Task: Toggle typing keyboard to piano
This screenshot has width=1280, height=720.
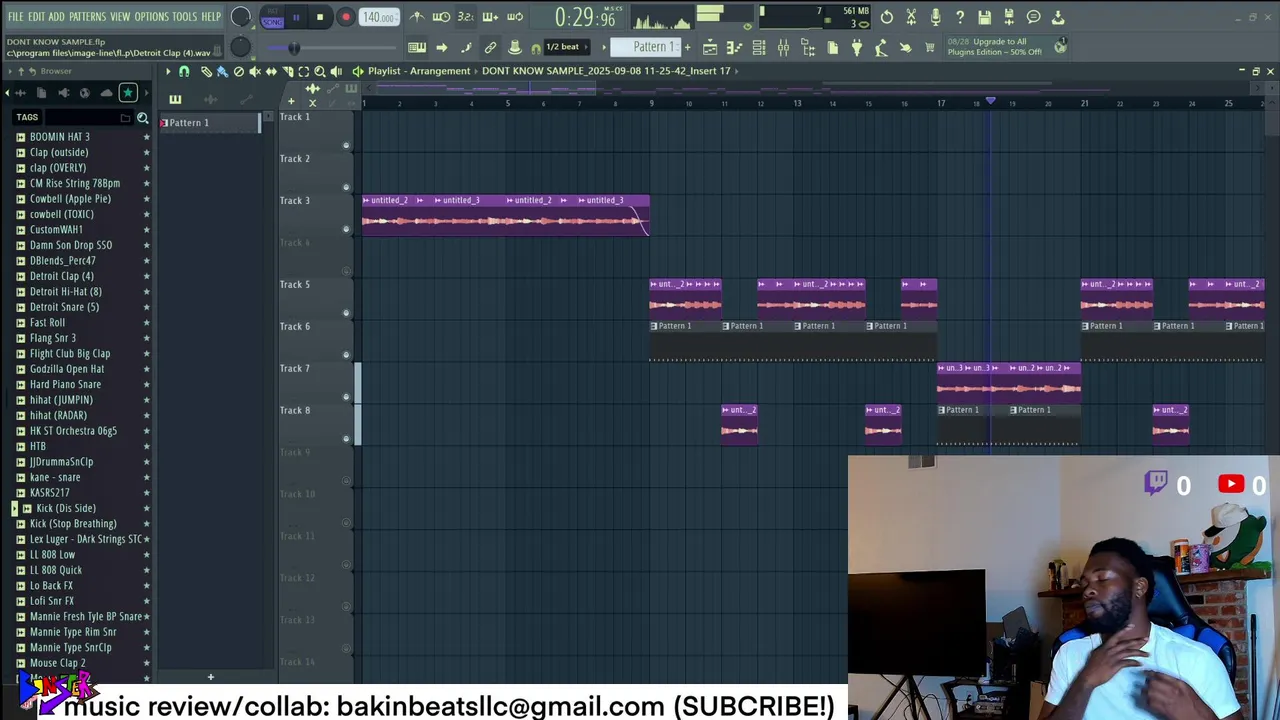Action: pyautogui.click(x=417, y=47)
